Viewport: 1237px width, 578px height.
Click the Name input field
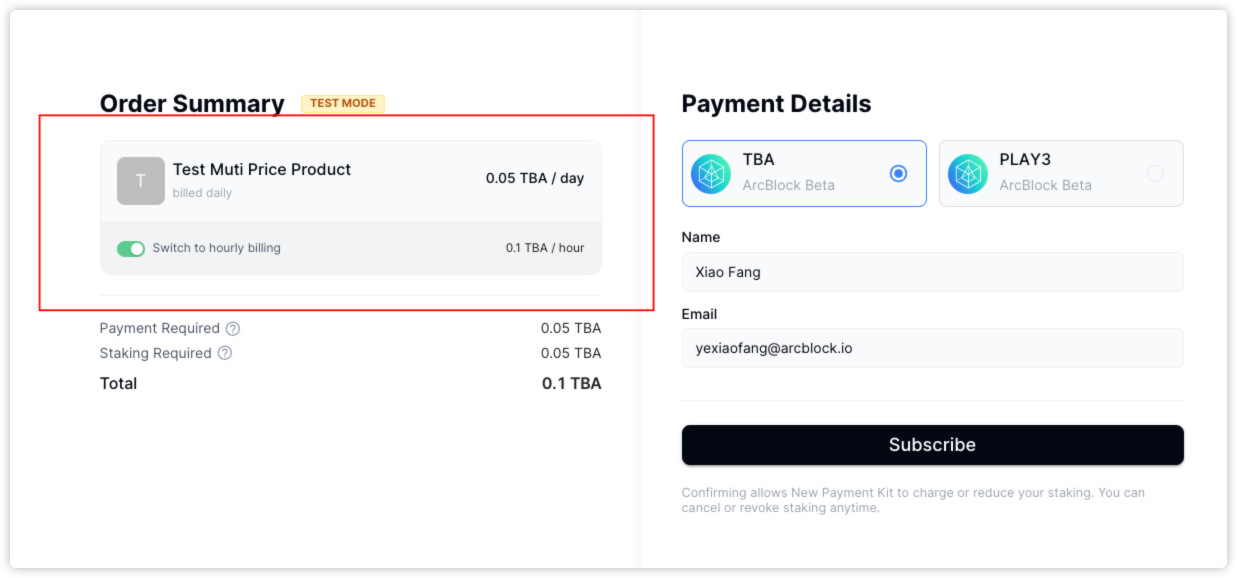pyautogui.click(x=932, y=272)
